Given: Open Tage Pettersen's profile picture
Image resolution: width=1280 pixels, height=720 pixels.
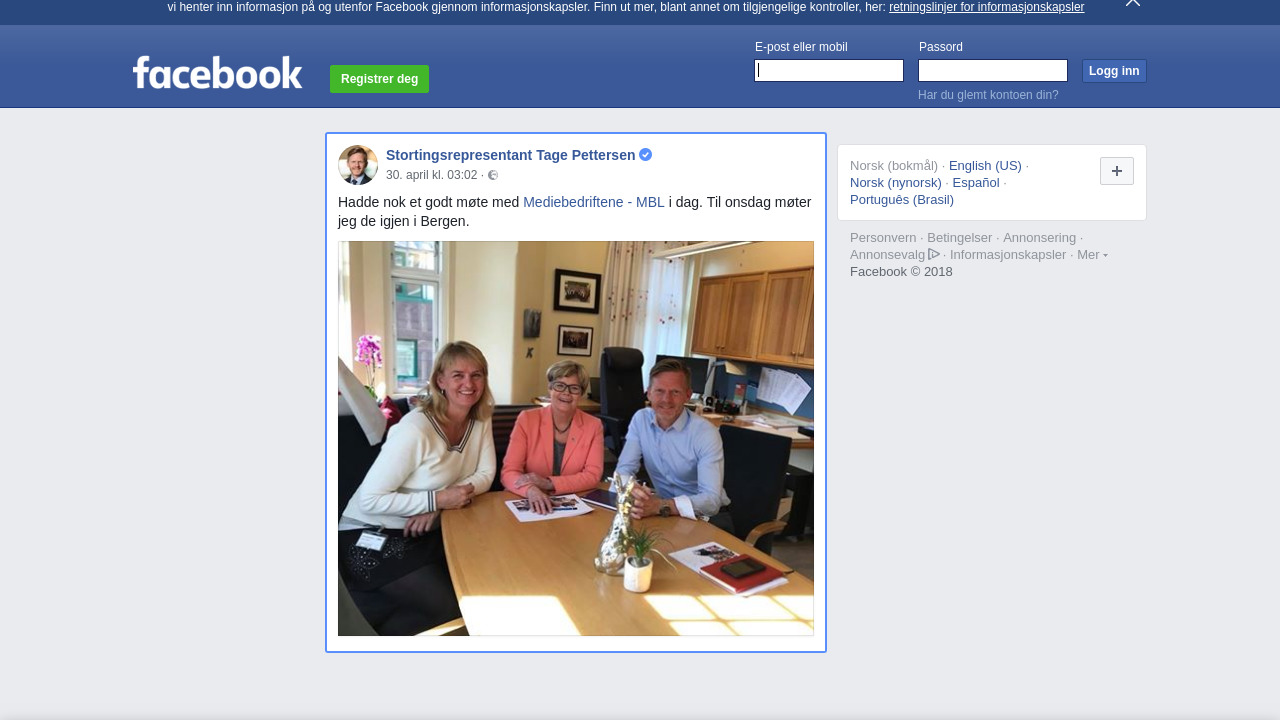Looking at the screenshot, I should coord(358,165).
